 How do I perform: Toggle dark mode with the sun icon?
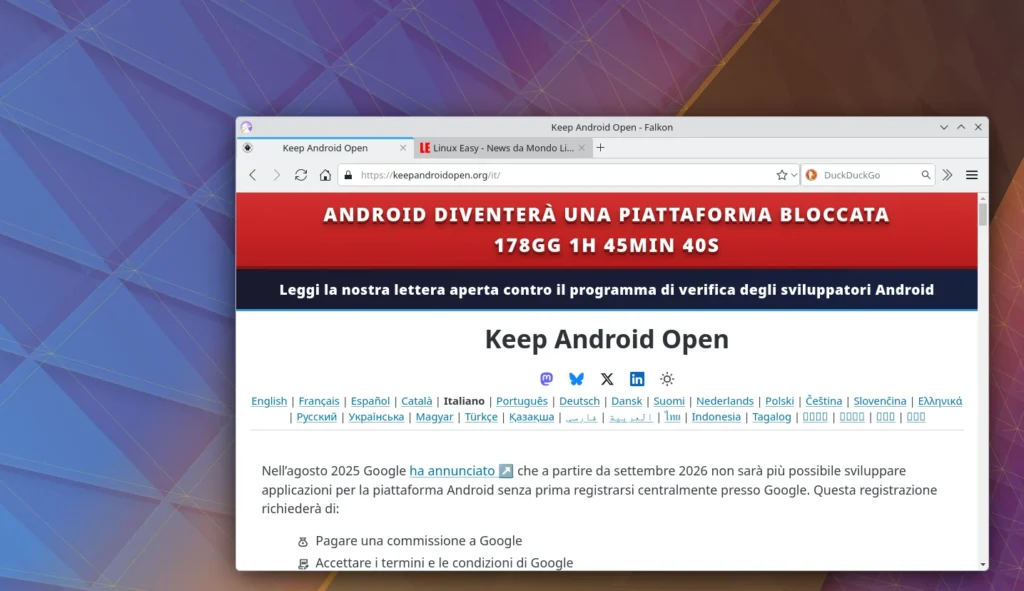coord(667,379)
